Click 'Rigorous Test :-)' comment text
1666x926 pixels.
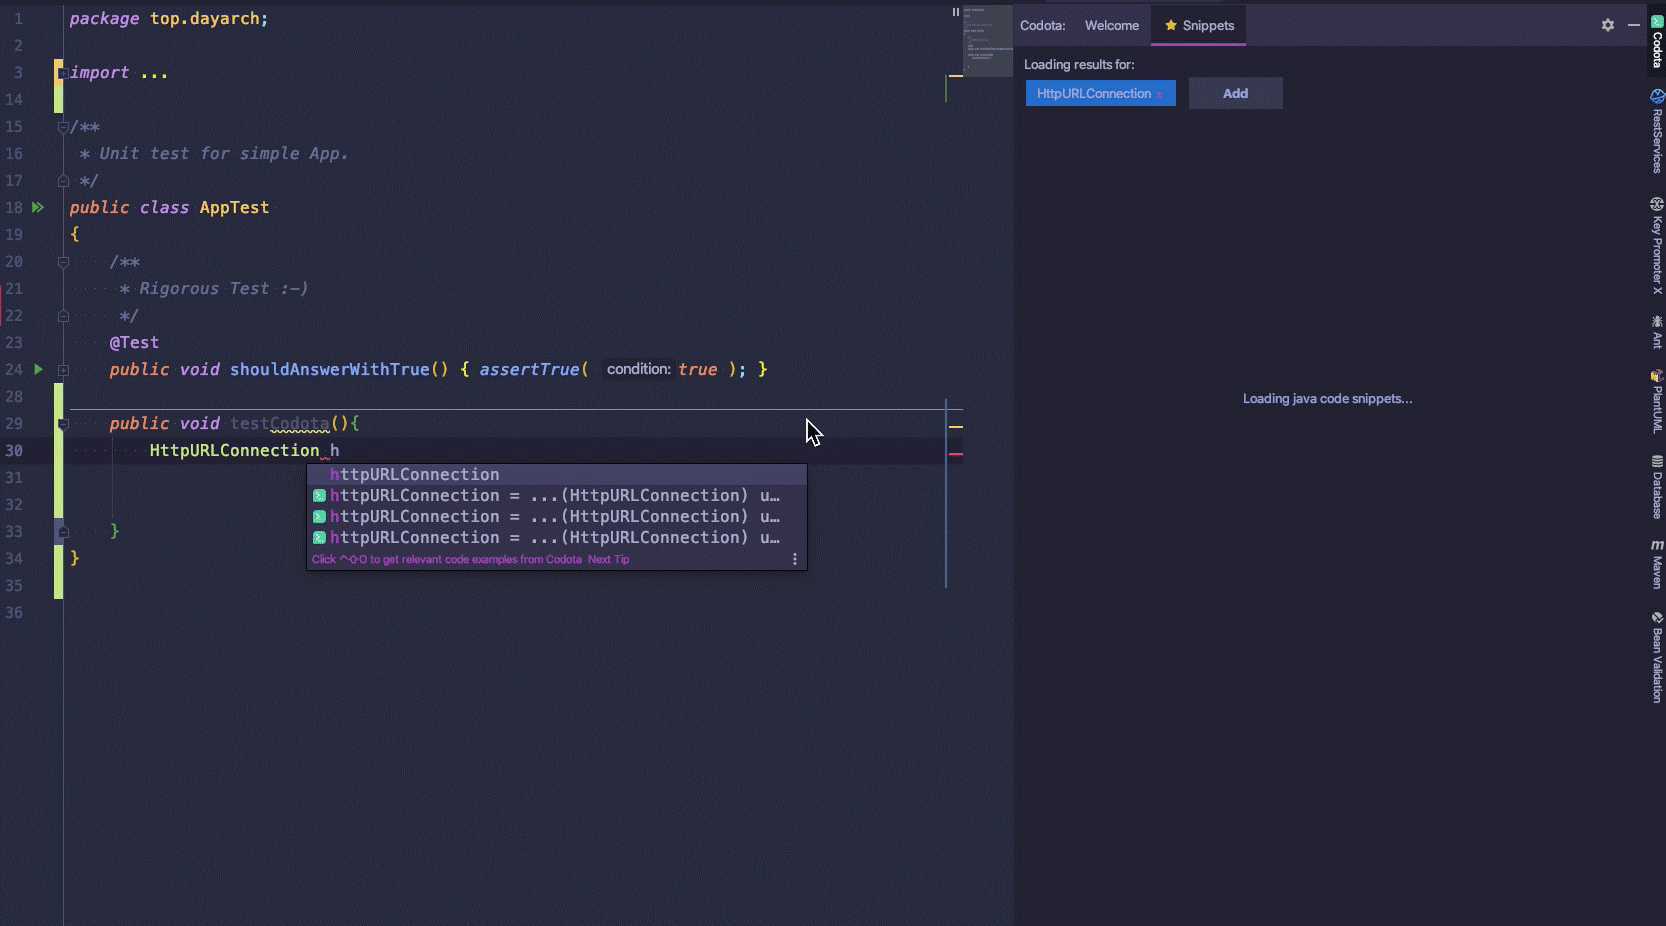point(224,288)
